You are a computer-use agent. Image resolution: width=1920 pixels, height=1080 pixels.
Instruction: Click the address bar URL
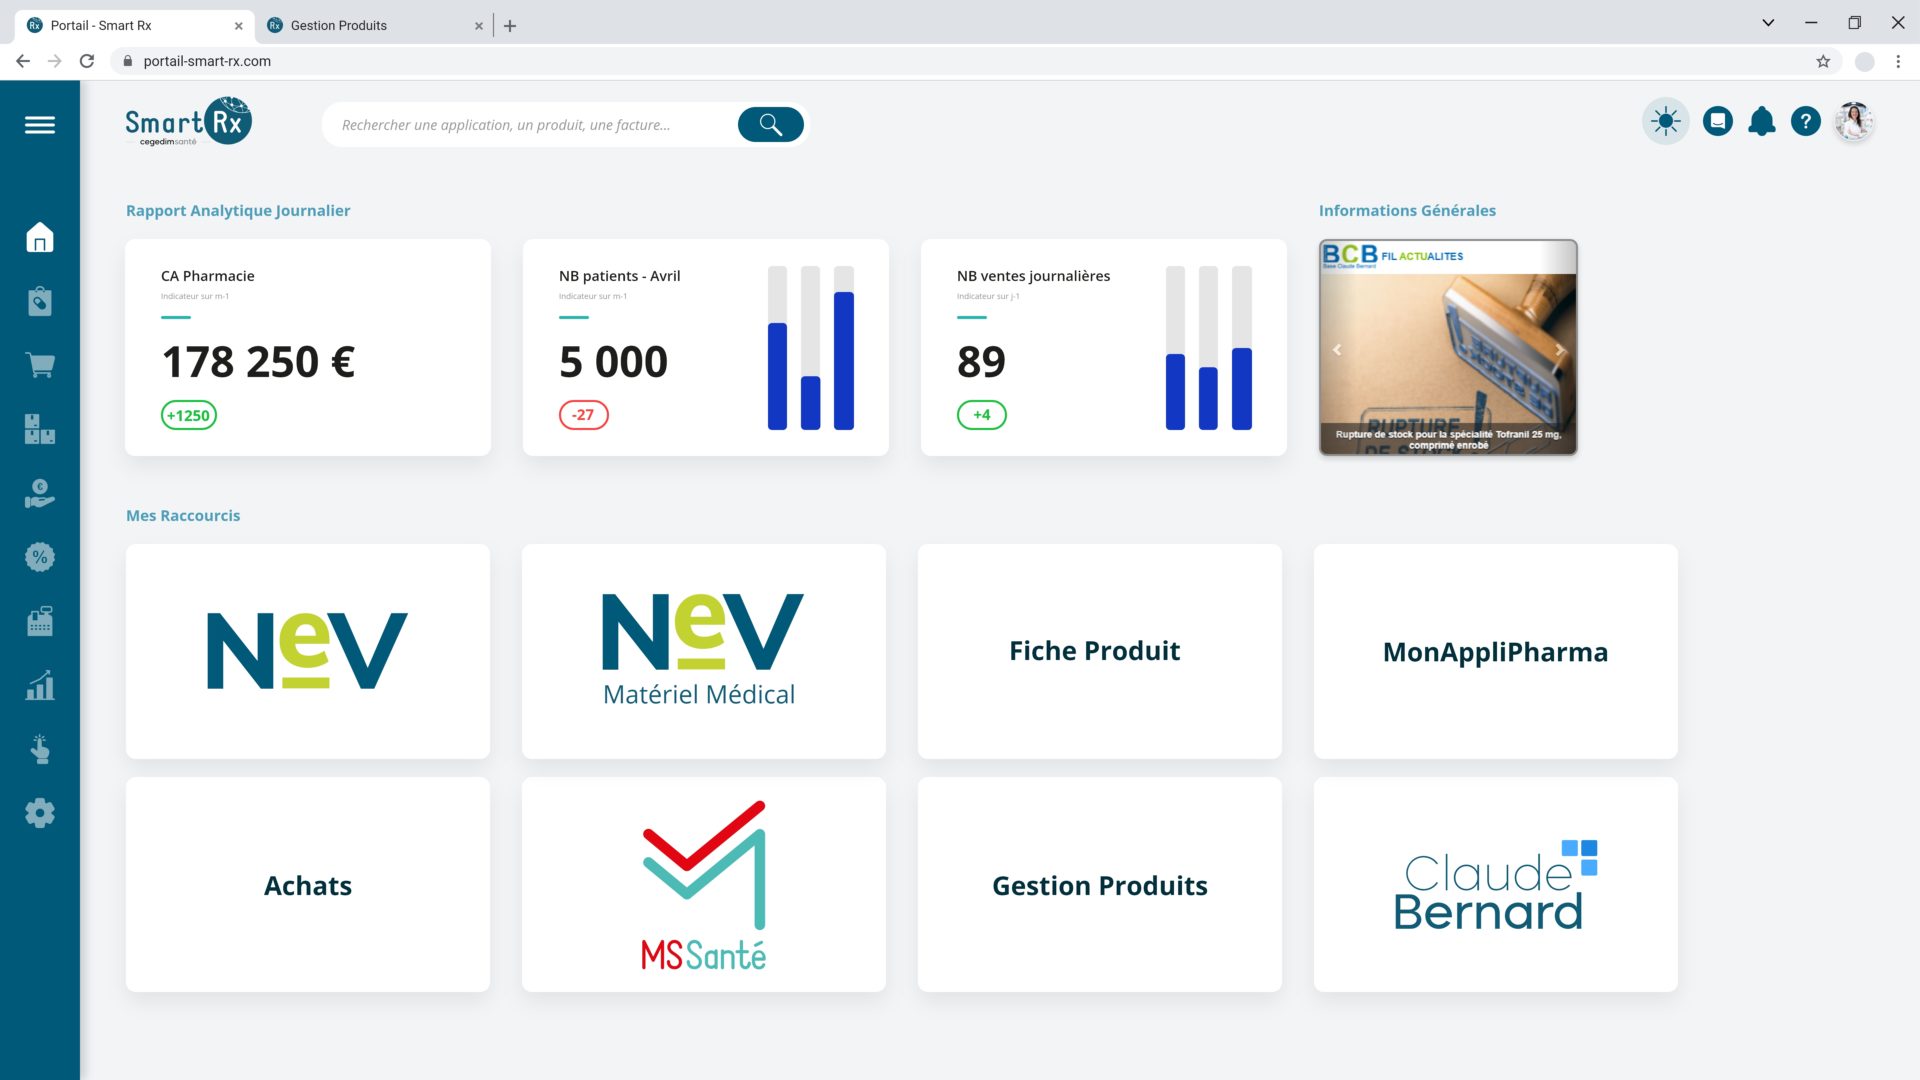click(207, 61)
